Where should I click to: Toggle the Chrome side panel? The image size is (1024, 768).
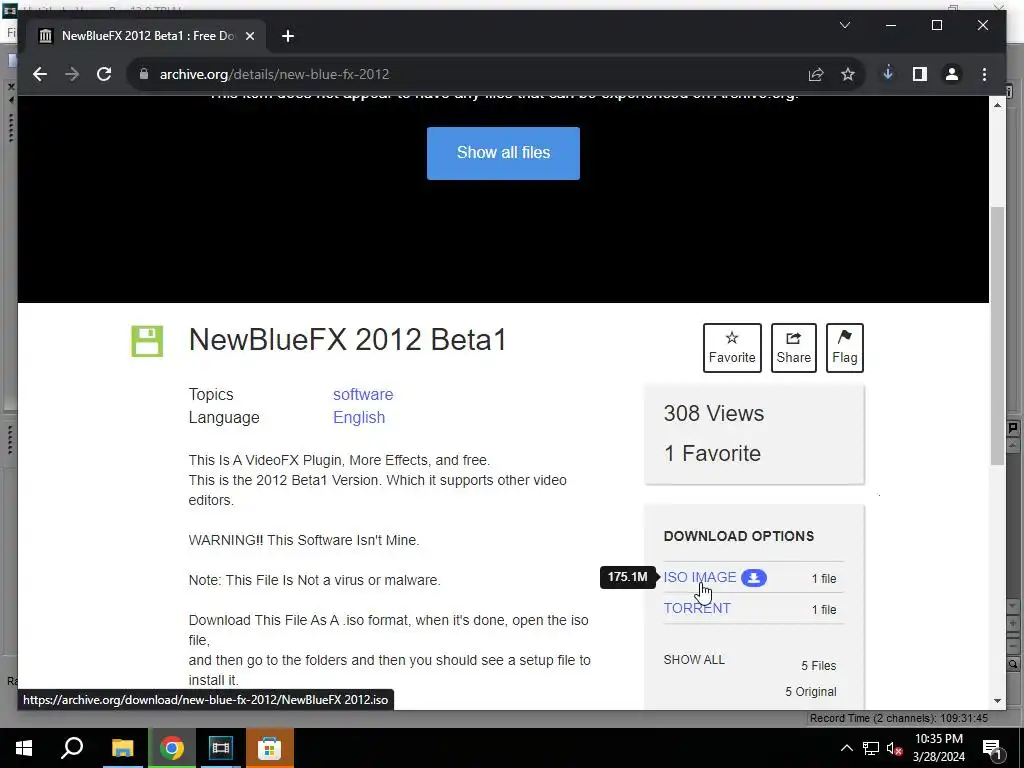point(920,74)
